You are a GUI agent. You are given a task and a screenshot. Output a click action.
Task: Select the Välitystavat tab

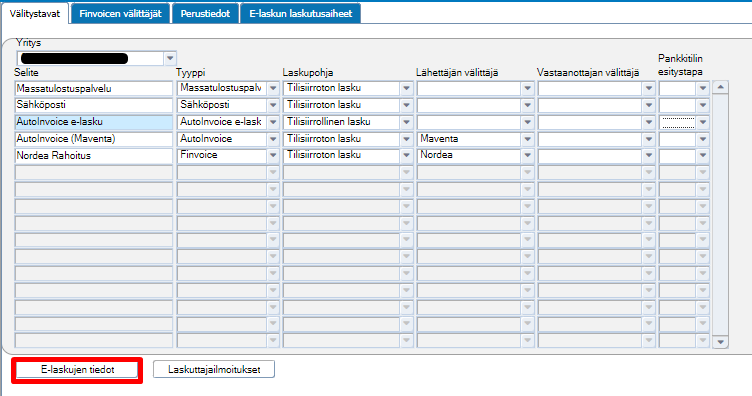point(35,13)
